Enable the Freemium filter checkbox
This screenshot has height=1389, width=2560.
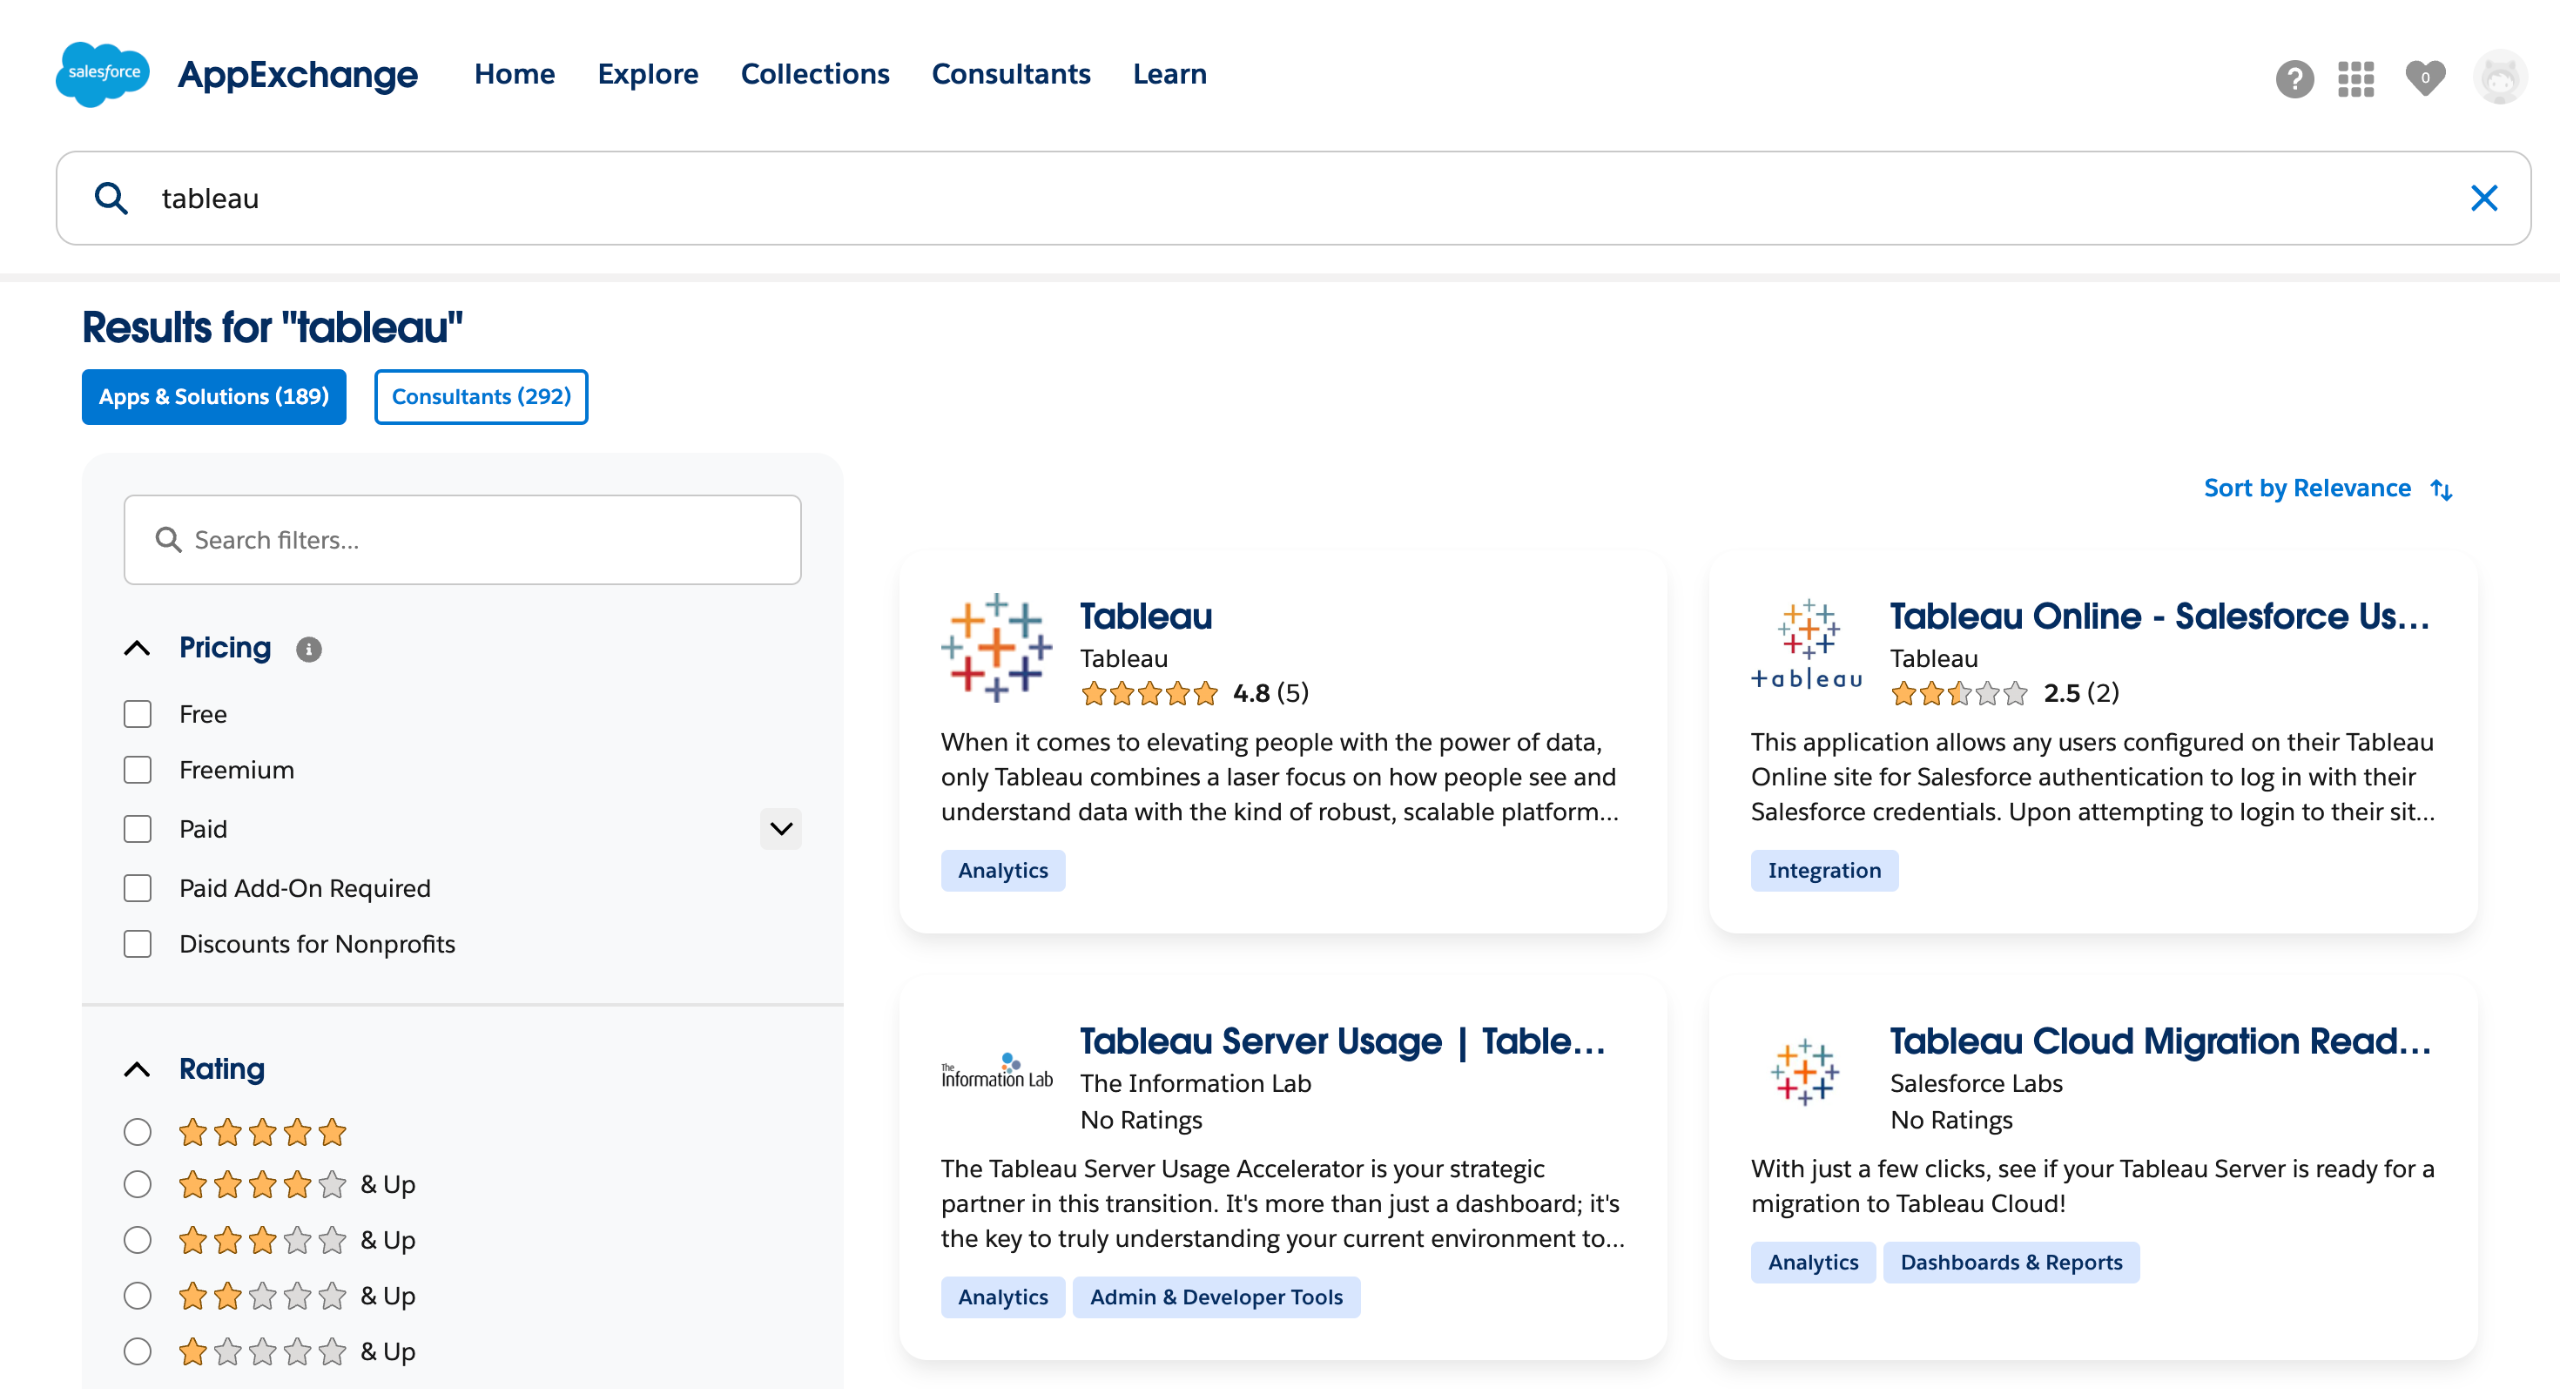pos(138,770)
